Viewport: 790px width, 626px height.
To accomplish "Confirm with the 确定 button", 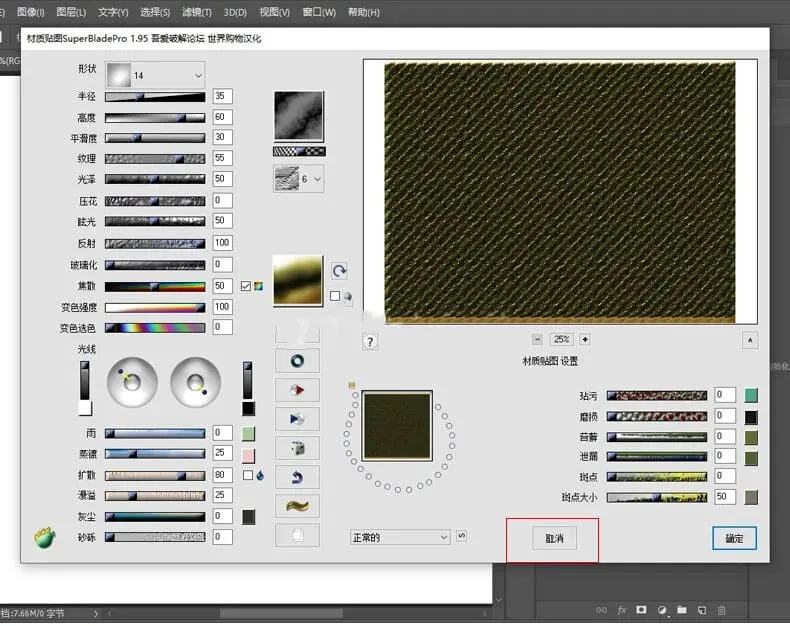I will point(734,538).
